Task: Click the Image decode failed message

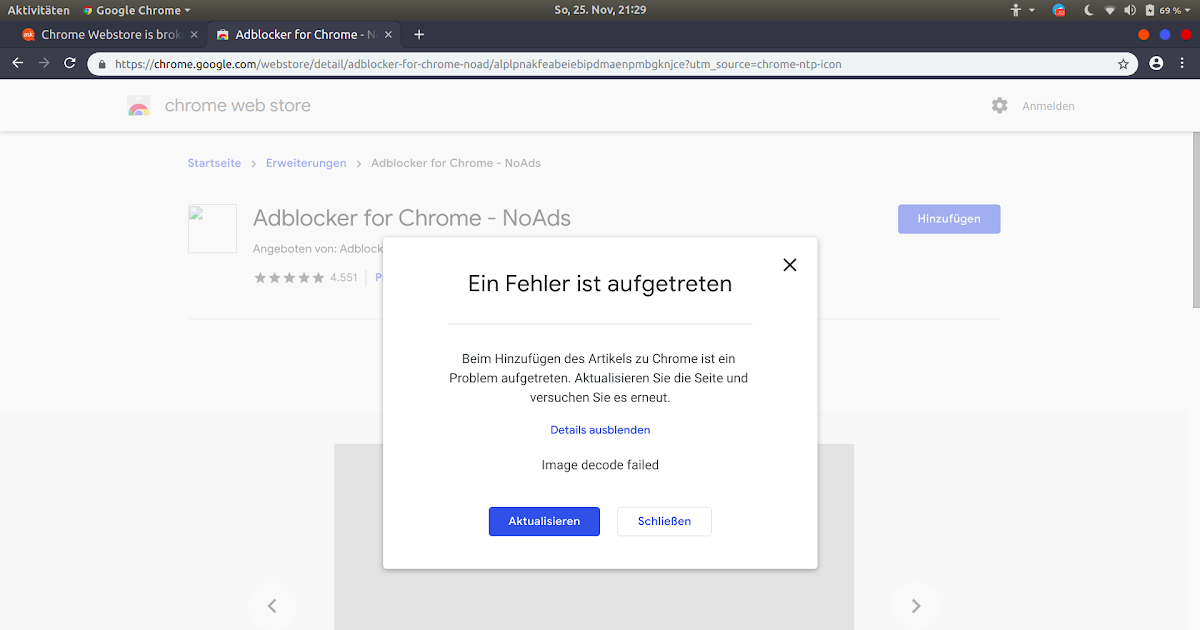Action: click(x=600, y=465)
